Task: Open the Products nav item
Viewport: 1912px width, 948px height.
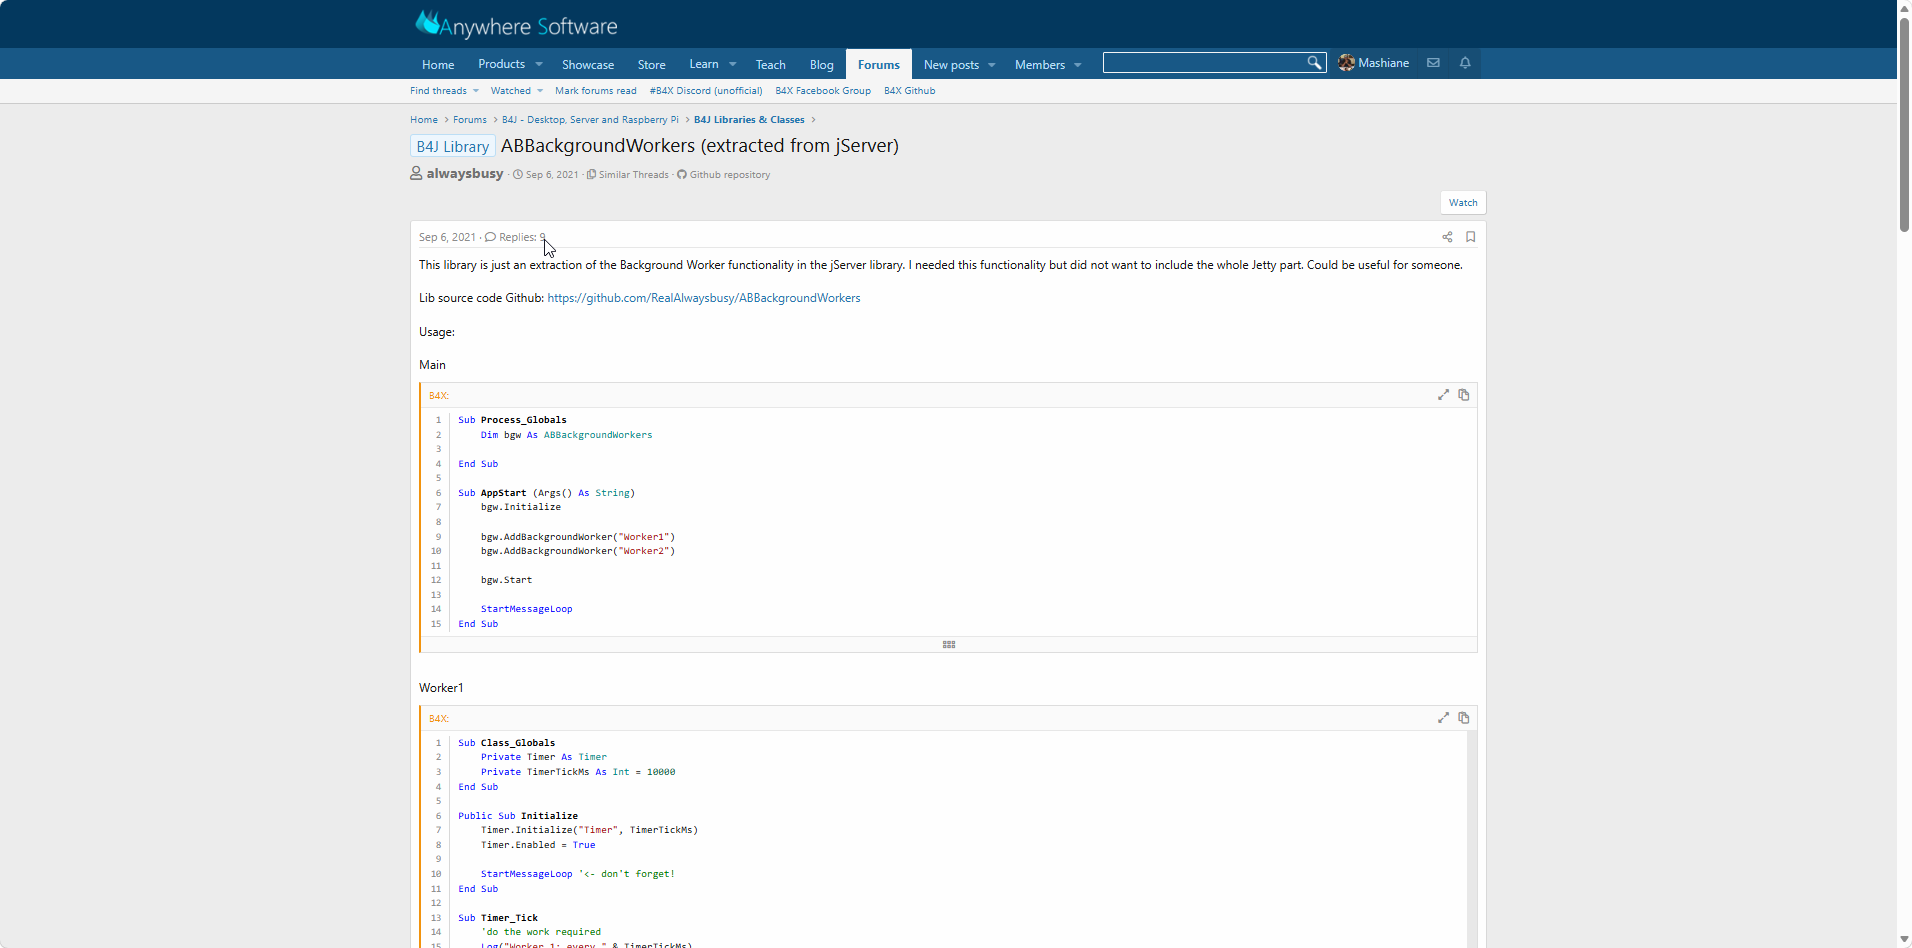Action: [501, 64]
